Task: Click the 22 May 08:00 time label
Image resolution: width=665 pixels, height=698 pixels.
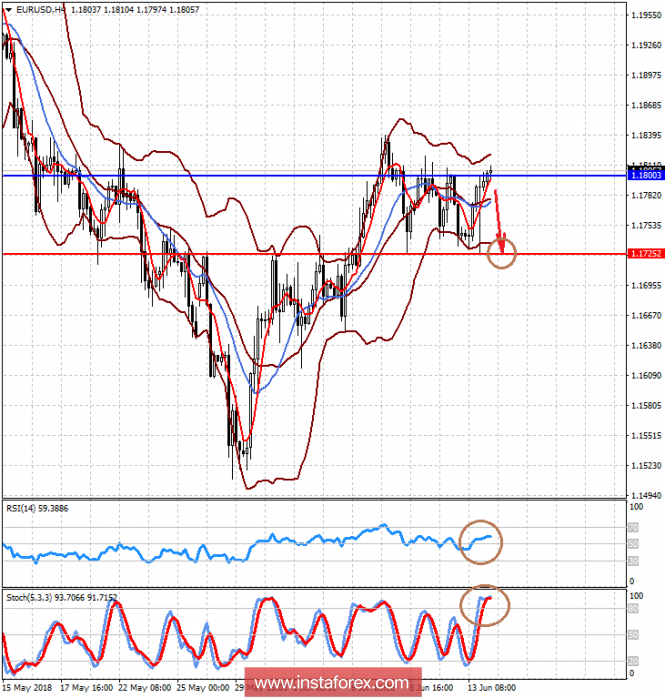Action: coord(145,688)
